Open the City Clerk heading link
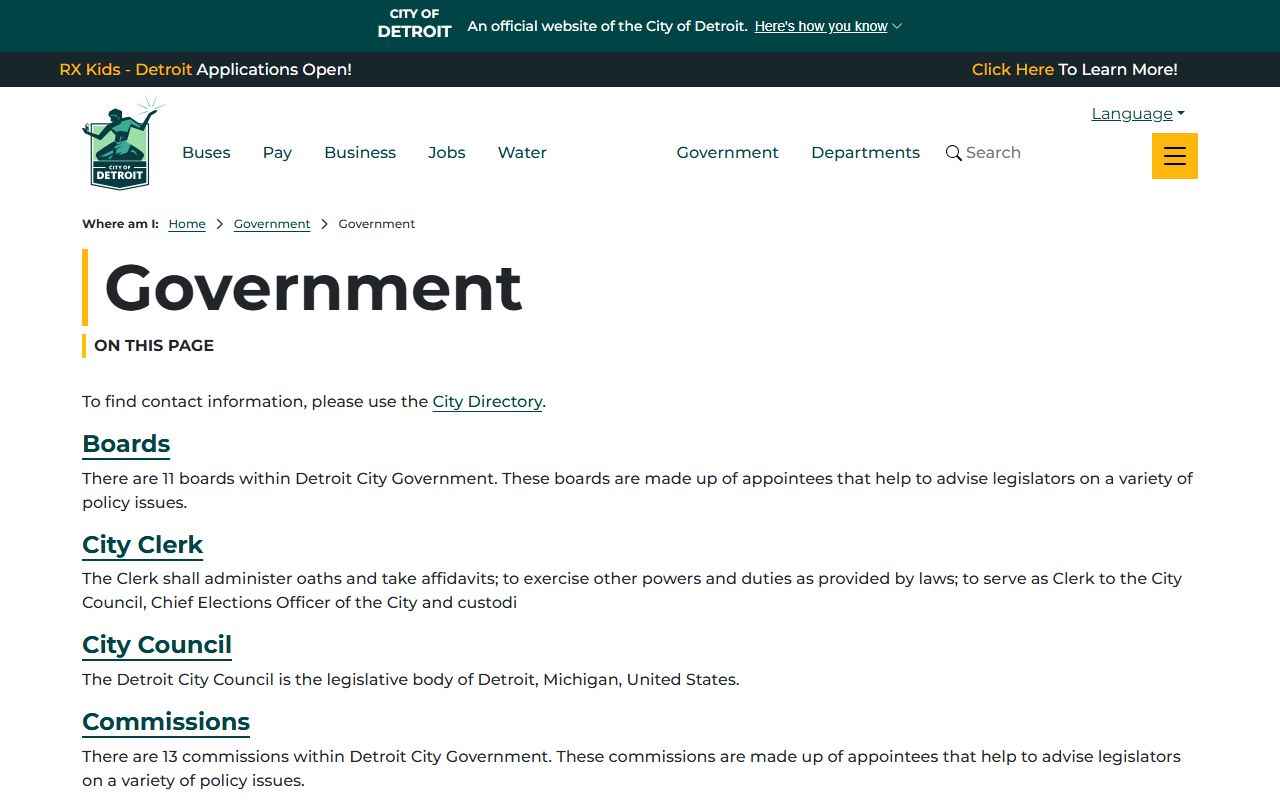1280x800 pixels. point(142,545)
